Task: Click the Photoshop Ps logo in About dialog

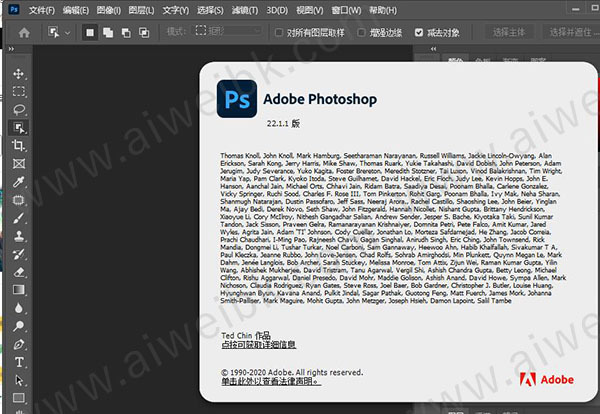Action: pos(237,99)
